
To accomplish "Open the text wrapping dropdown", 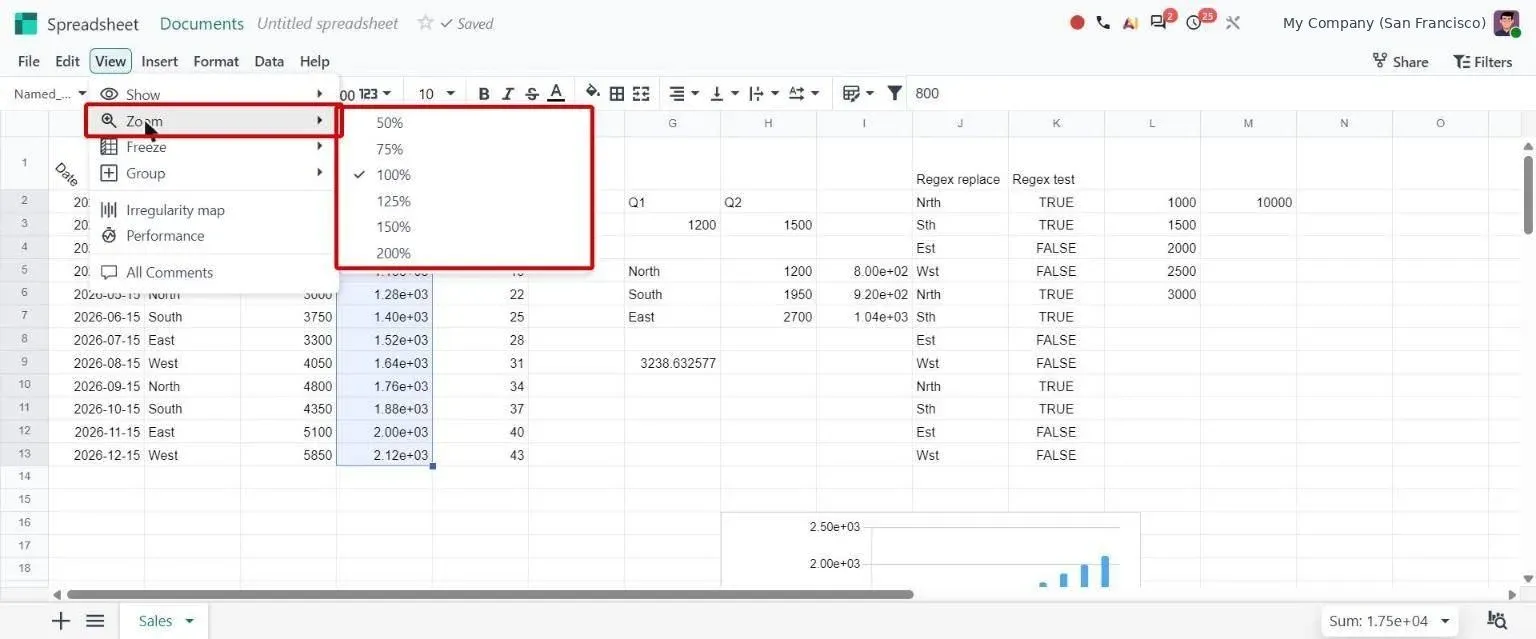I will tap(763, 94).
